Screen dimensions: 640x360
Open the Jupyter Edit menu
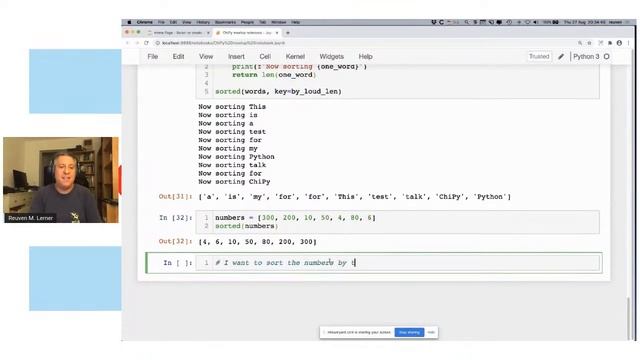[178, 56]
